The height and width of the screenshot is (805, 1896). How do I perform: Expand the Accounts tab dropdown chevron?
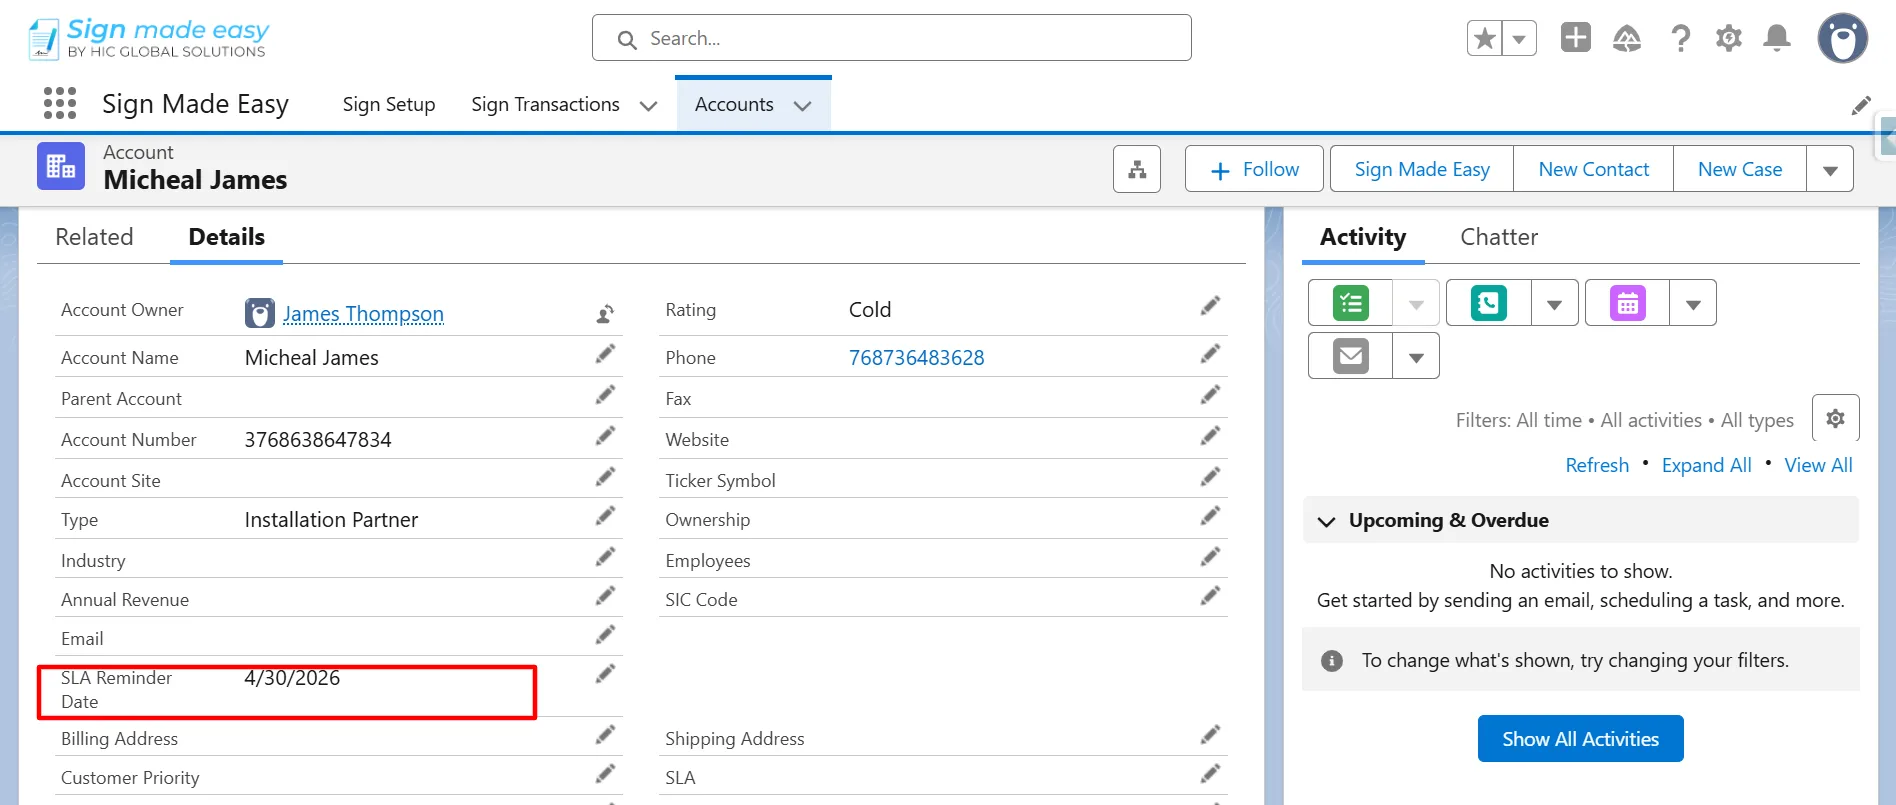(802, 106)
